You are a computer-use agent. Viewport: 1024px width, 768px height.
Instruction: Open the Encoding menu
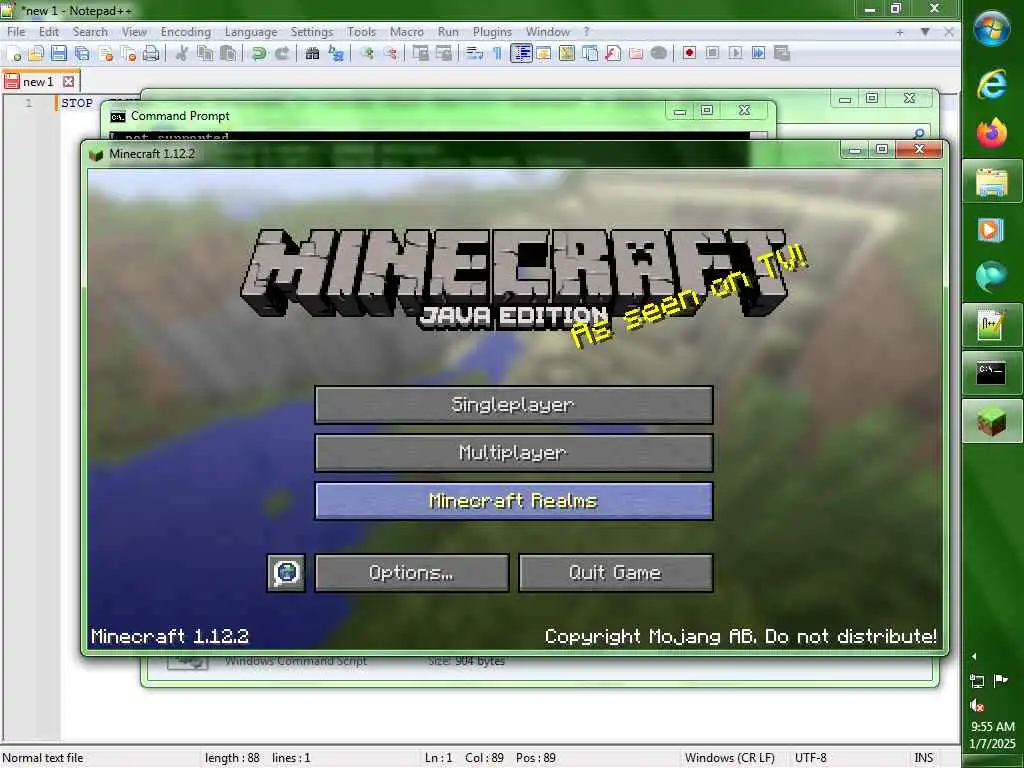click(x=185, y=31)
